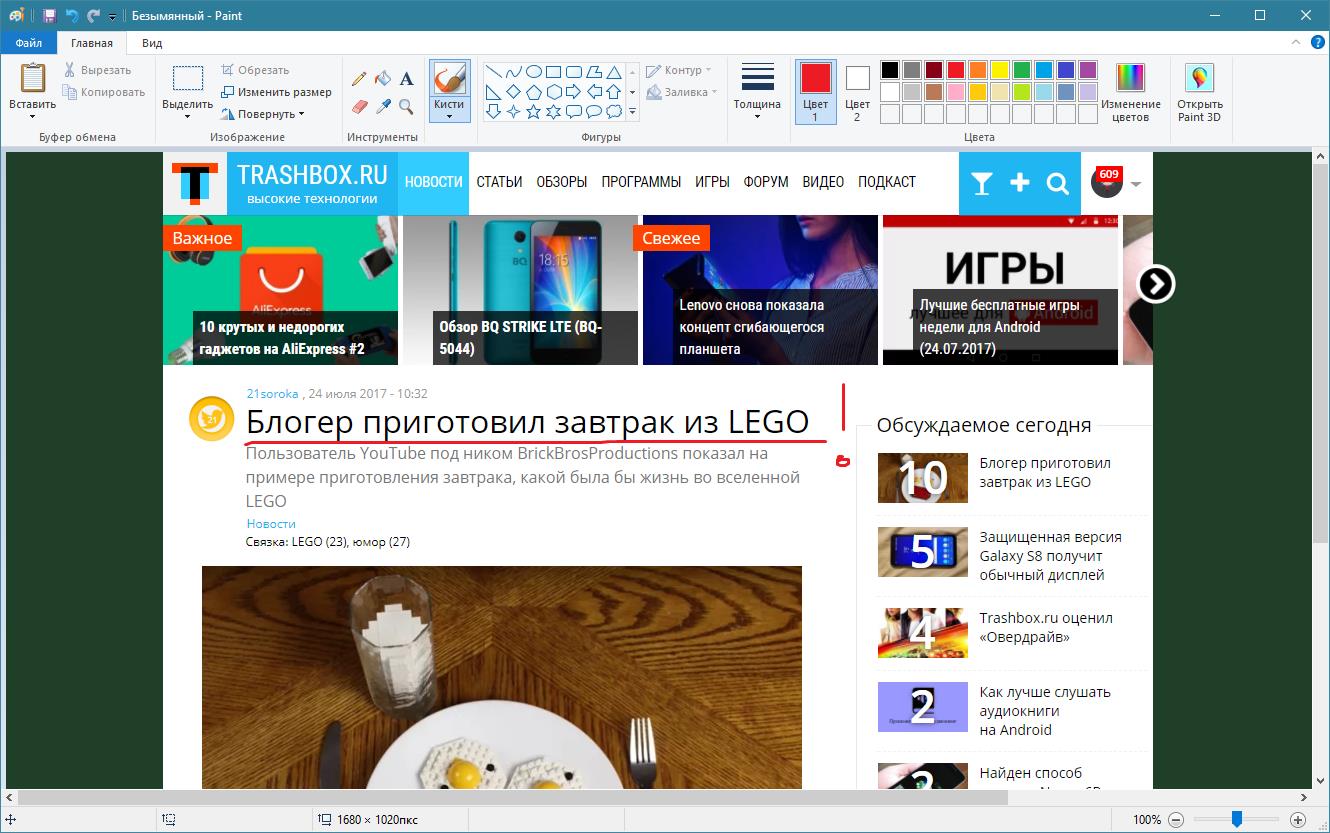Click the save icon in title bar
The height and width of the screenshot is (833, 1330).
(49, 16)
